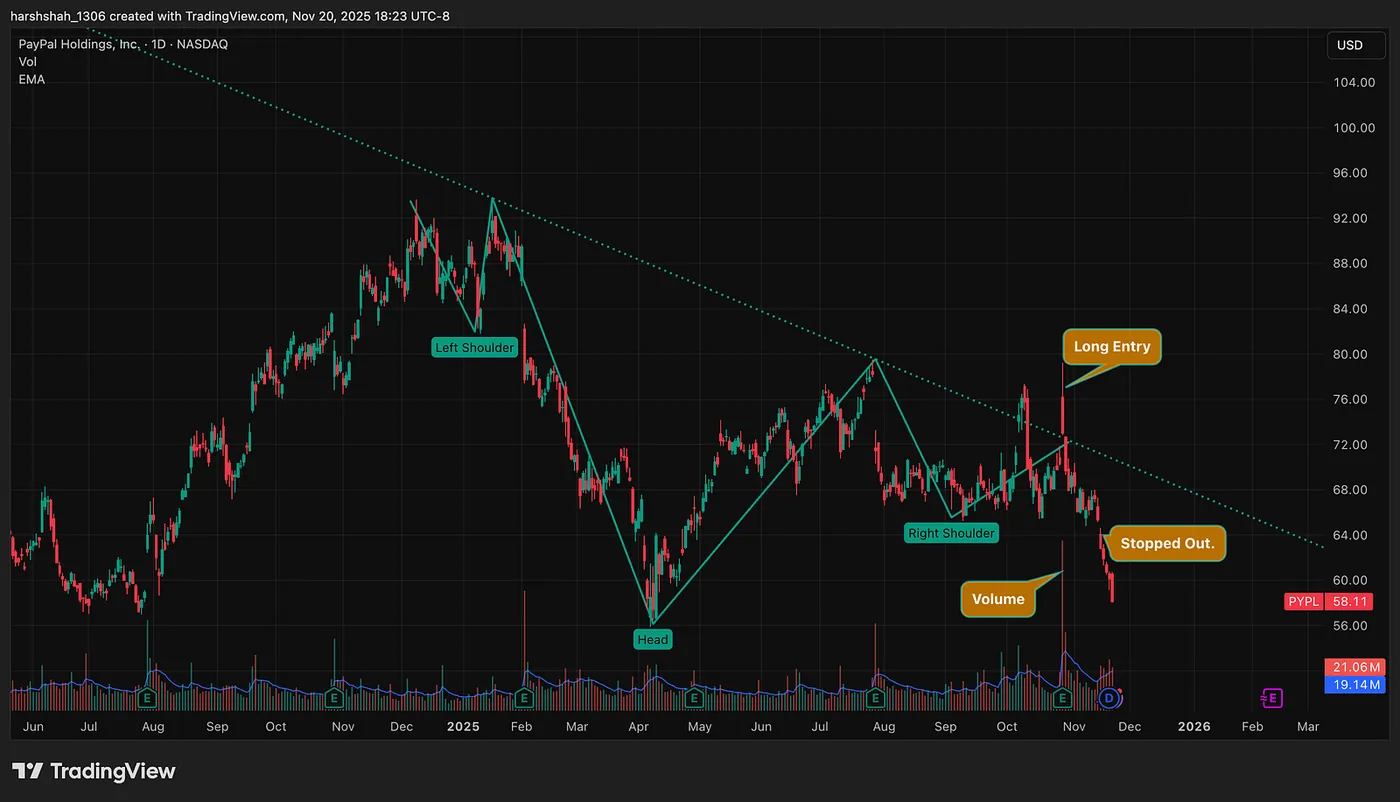The image size is (1400, 802).
Task: Open the earnings E marker at August 2025
Action: pyautogui.click(x=876, y=697)
